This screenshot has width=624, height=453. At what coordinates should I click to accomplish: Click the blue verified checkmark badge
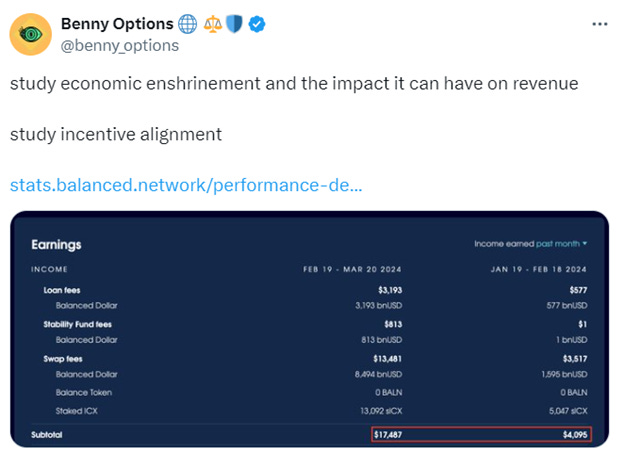257,24
